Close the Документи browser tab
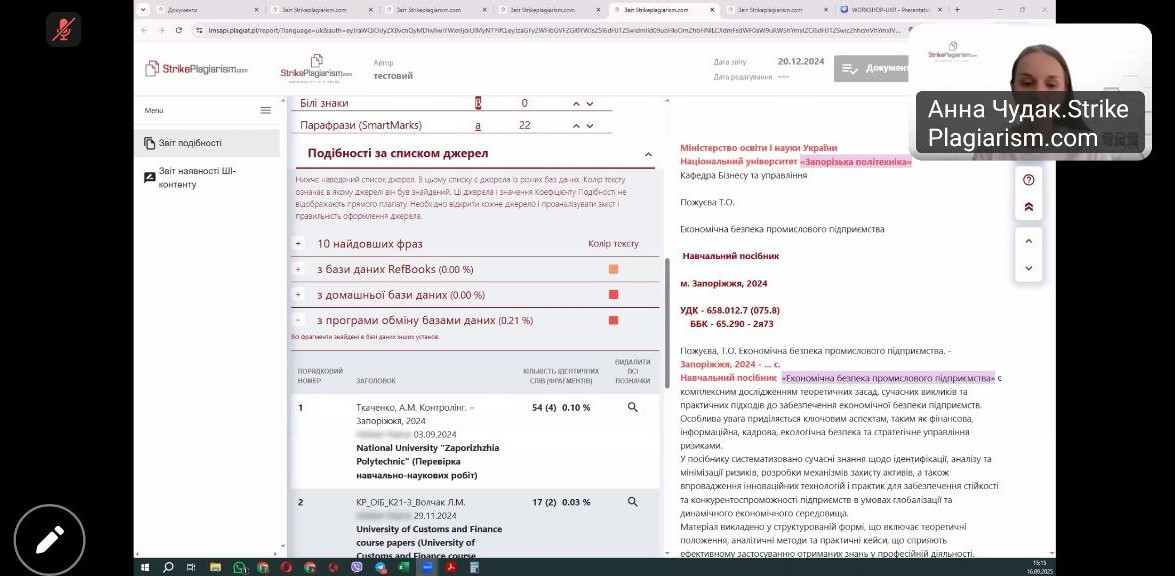This screenshot has height=576, width=1175. (256, 10)
